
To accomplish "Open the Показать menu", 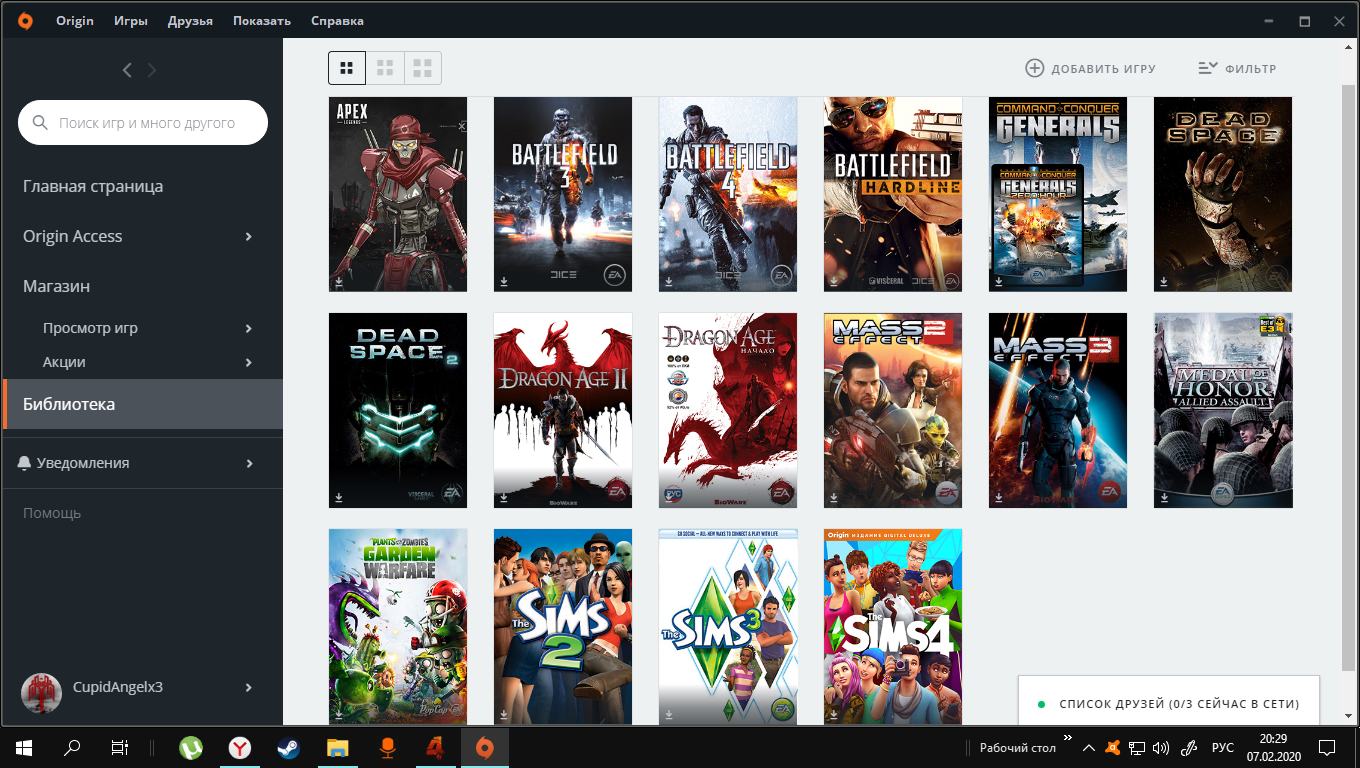I will (262, 20).
